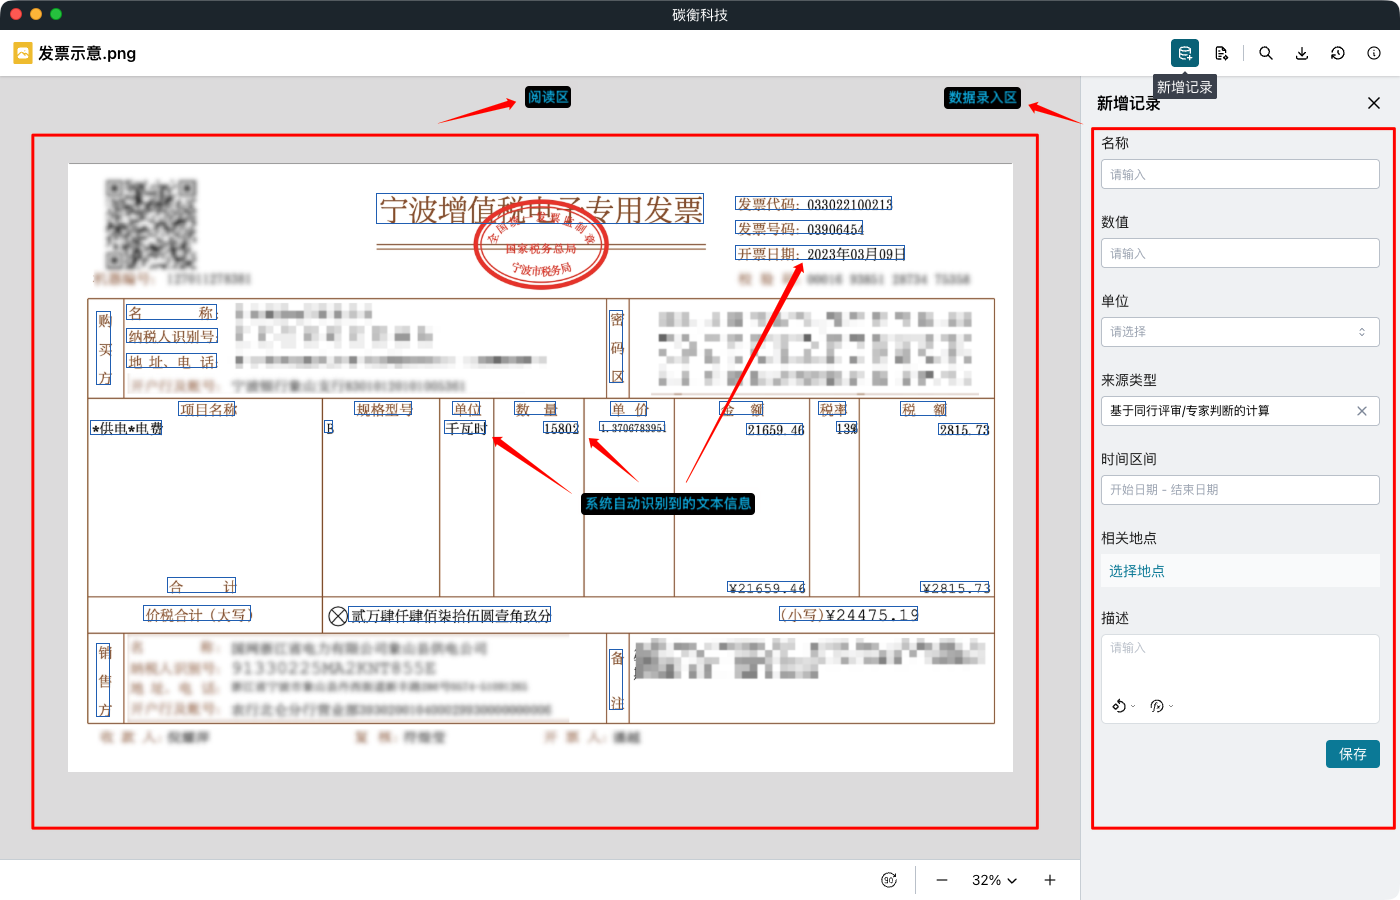Image resolution: width=1400 pixels, height=900 pixels.
Task: Open the chevron next to the undo icon
Action: [1131, 707]
